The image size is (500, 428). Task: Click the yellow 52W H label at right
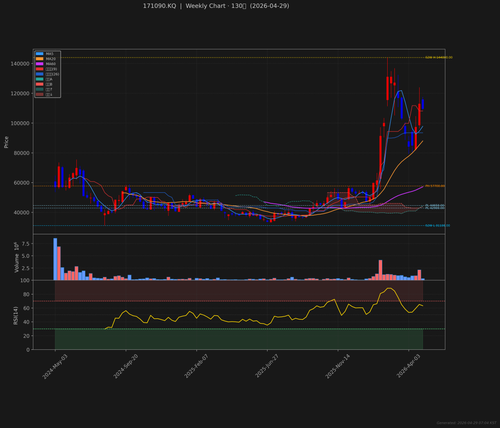[x=439, y=58]
